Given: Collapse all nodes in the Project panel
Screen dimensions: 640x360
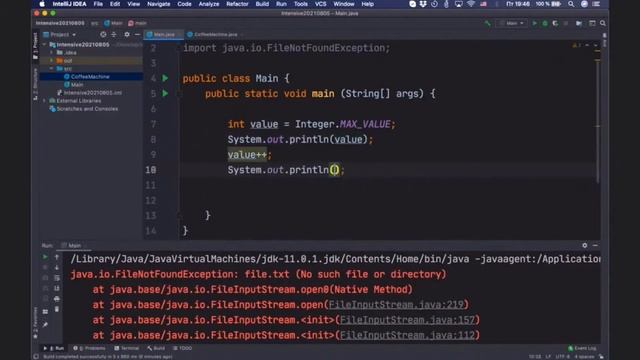Looking at the screenshot, I should [114, 35].
